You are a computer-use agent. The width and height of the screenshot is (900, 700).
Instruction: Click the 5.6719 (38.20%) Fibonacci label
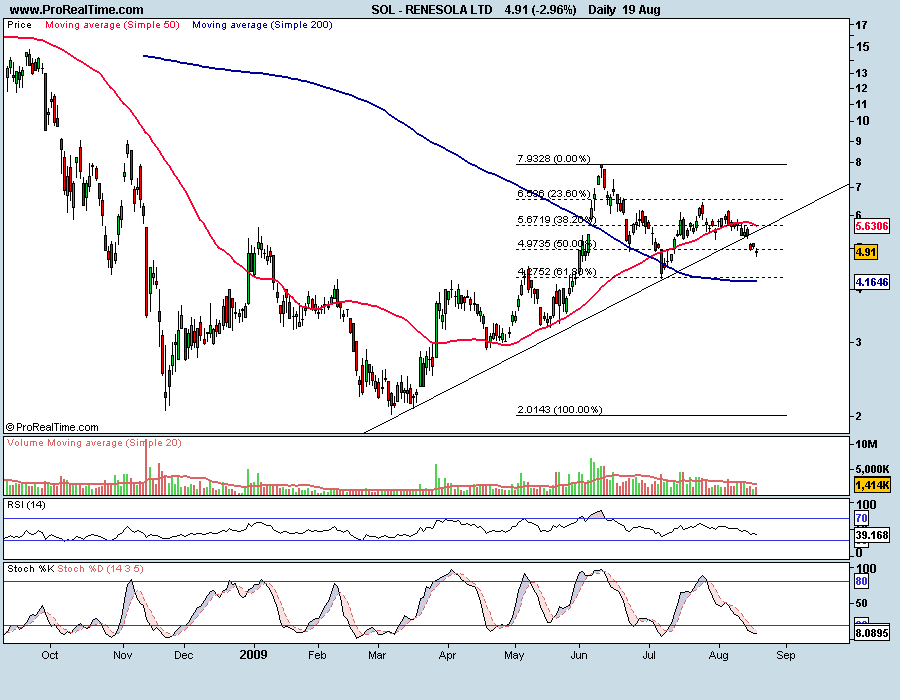556,219
